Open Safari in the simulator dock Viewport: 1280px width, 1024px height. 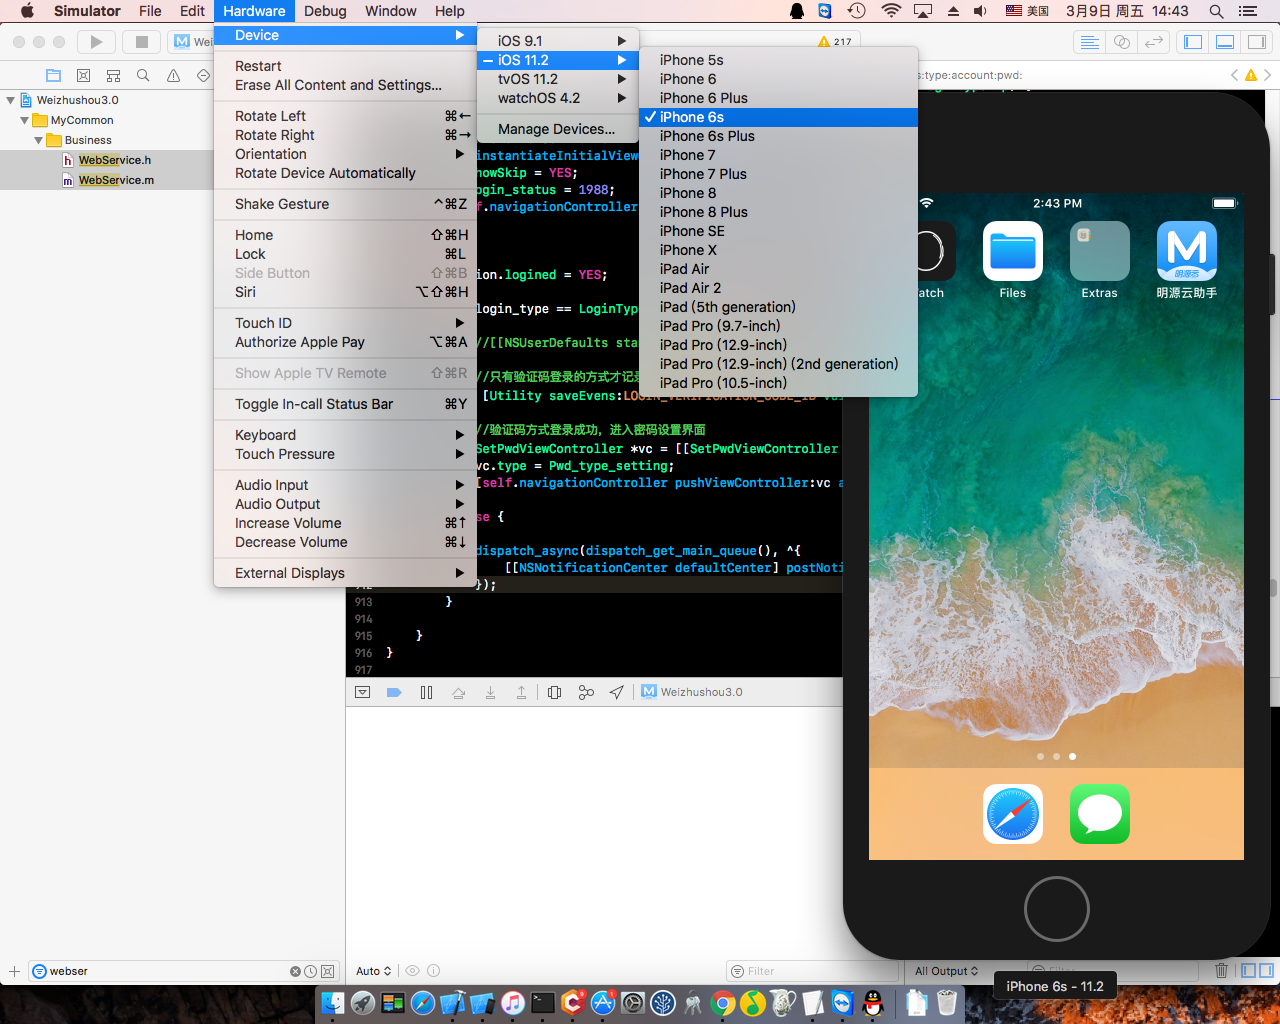tap(1012, 814)
